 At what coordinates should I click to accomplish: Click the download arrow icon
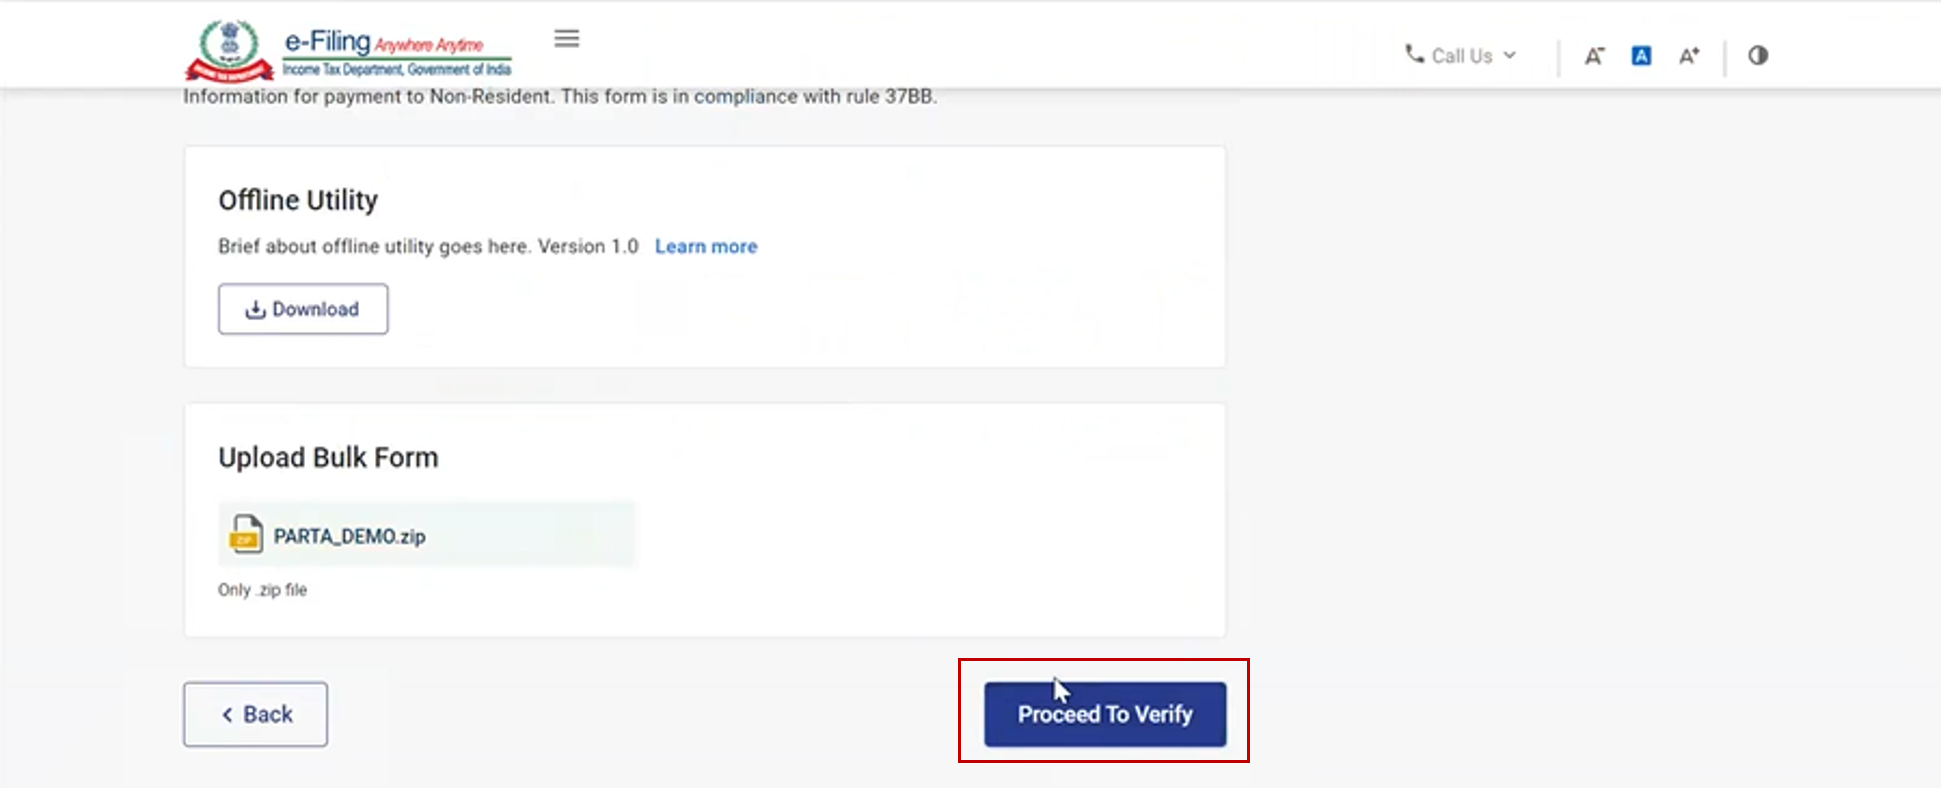[255, 310]
